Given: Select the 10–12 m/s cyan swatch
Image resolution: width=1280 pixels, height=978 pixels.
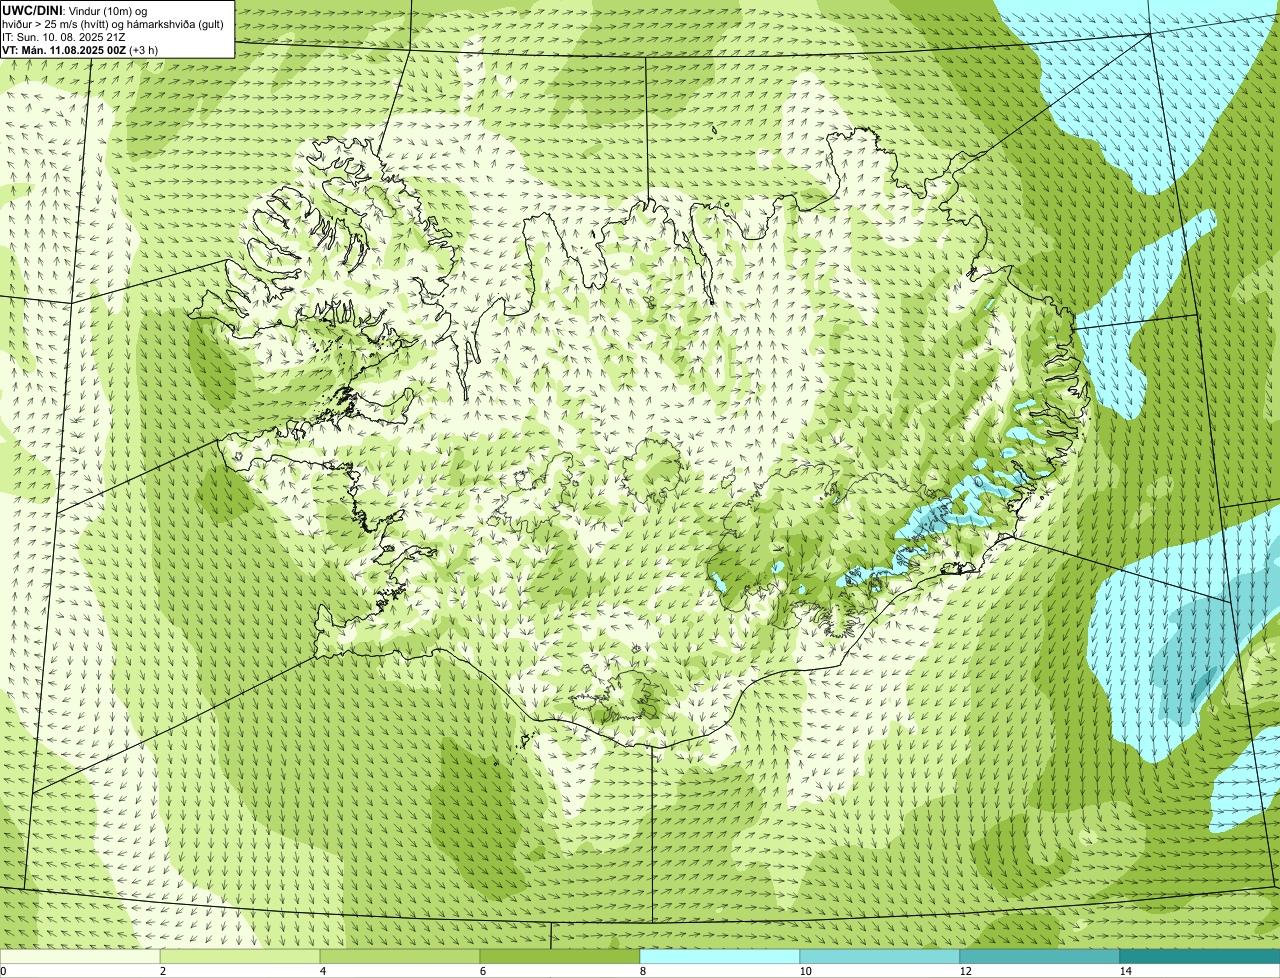Looking at the screenshot, I should pos(880,956).
